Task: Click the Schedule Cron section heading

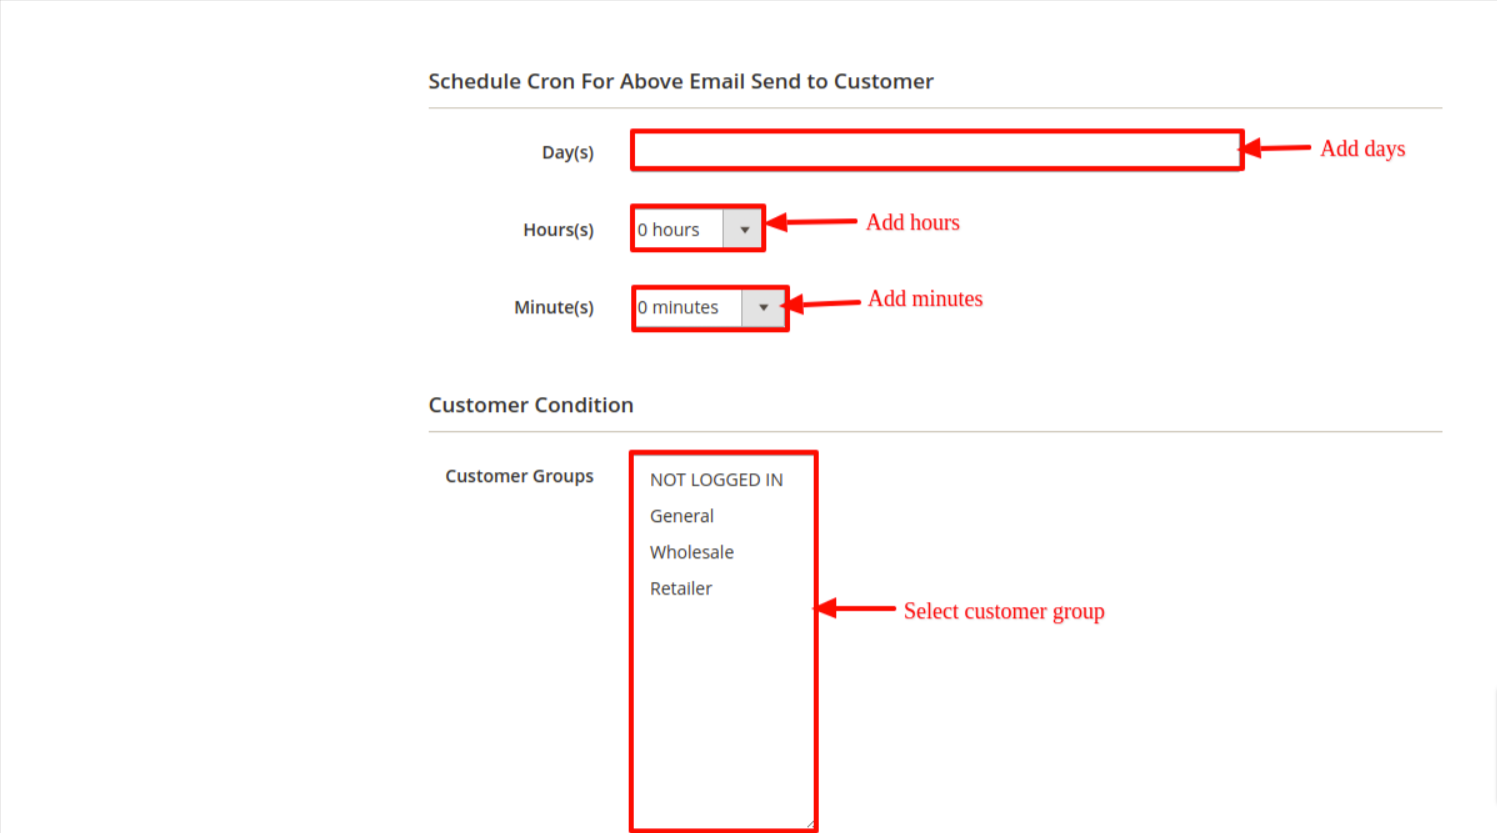Action: [681, 82]
